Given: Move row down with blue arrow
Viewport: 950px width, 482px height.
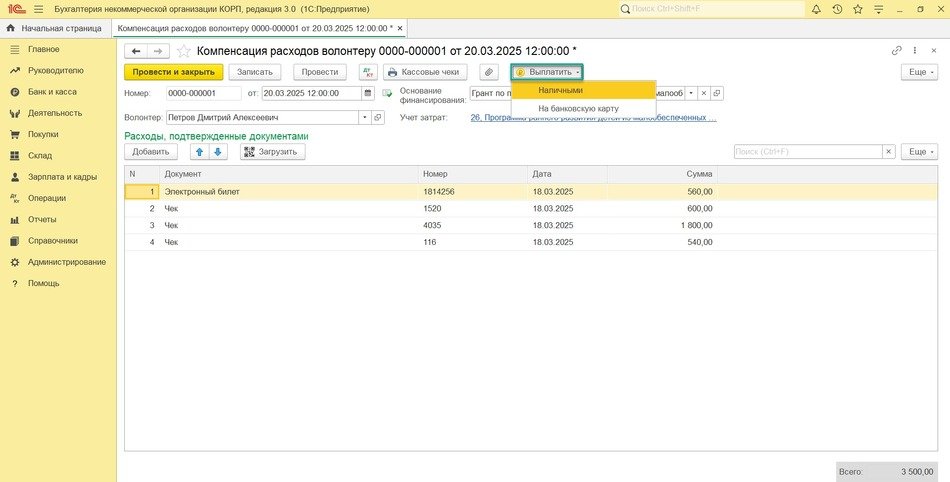Looking at the screenshot, I should pyautogui.click(x=218, y=152).
